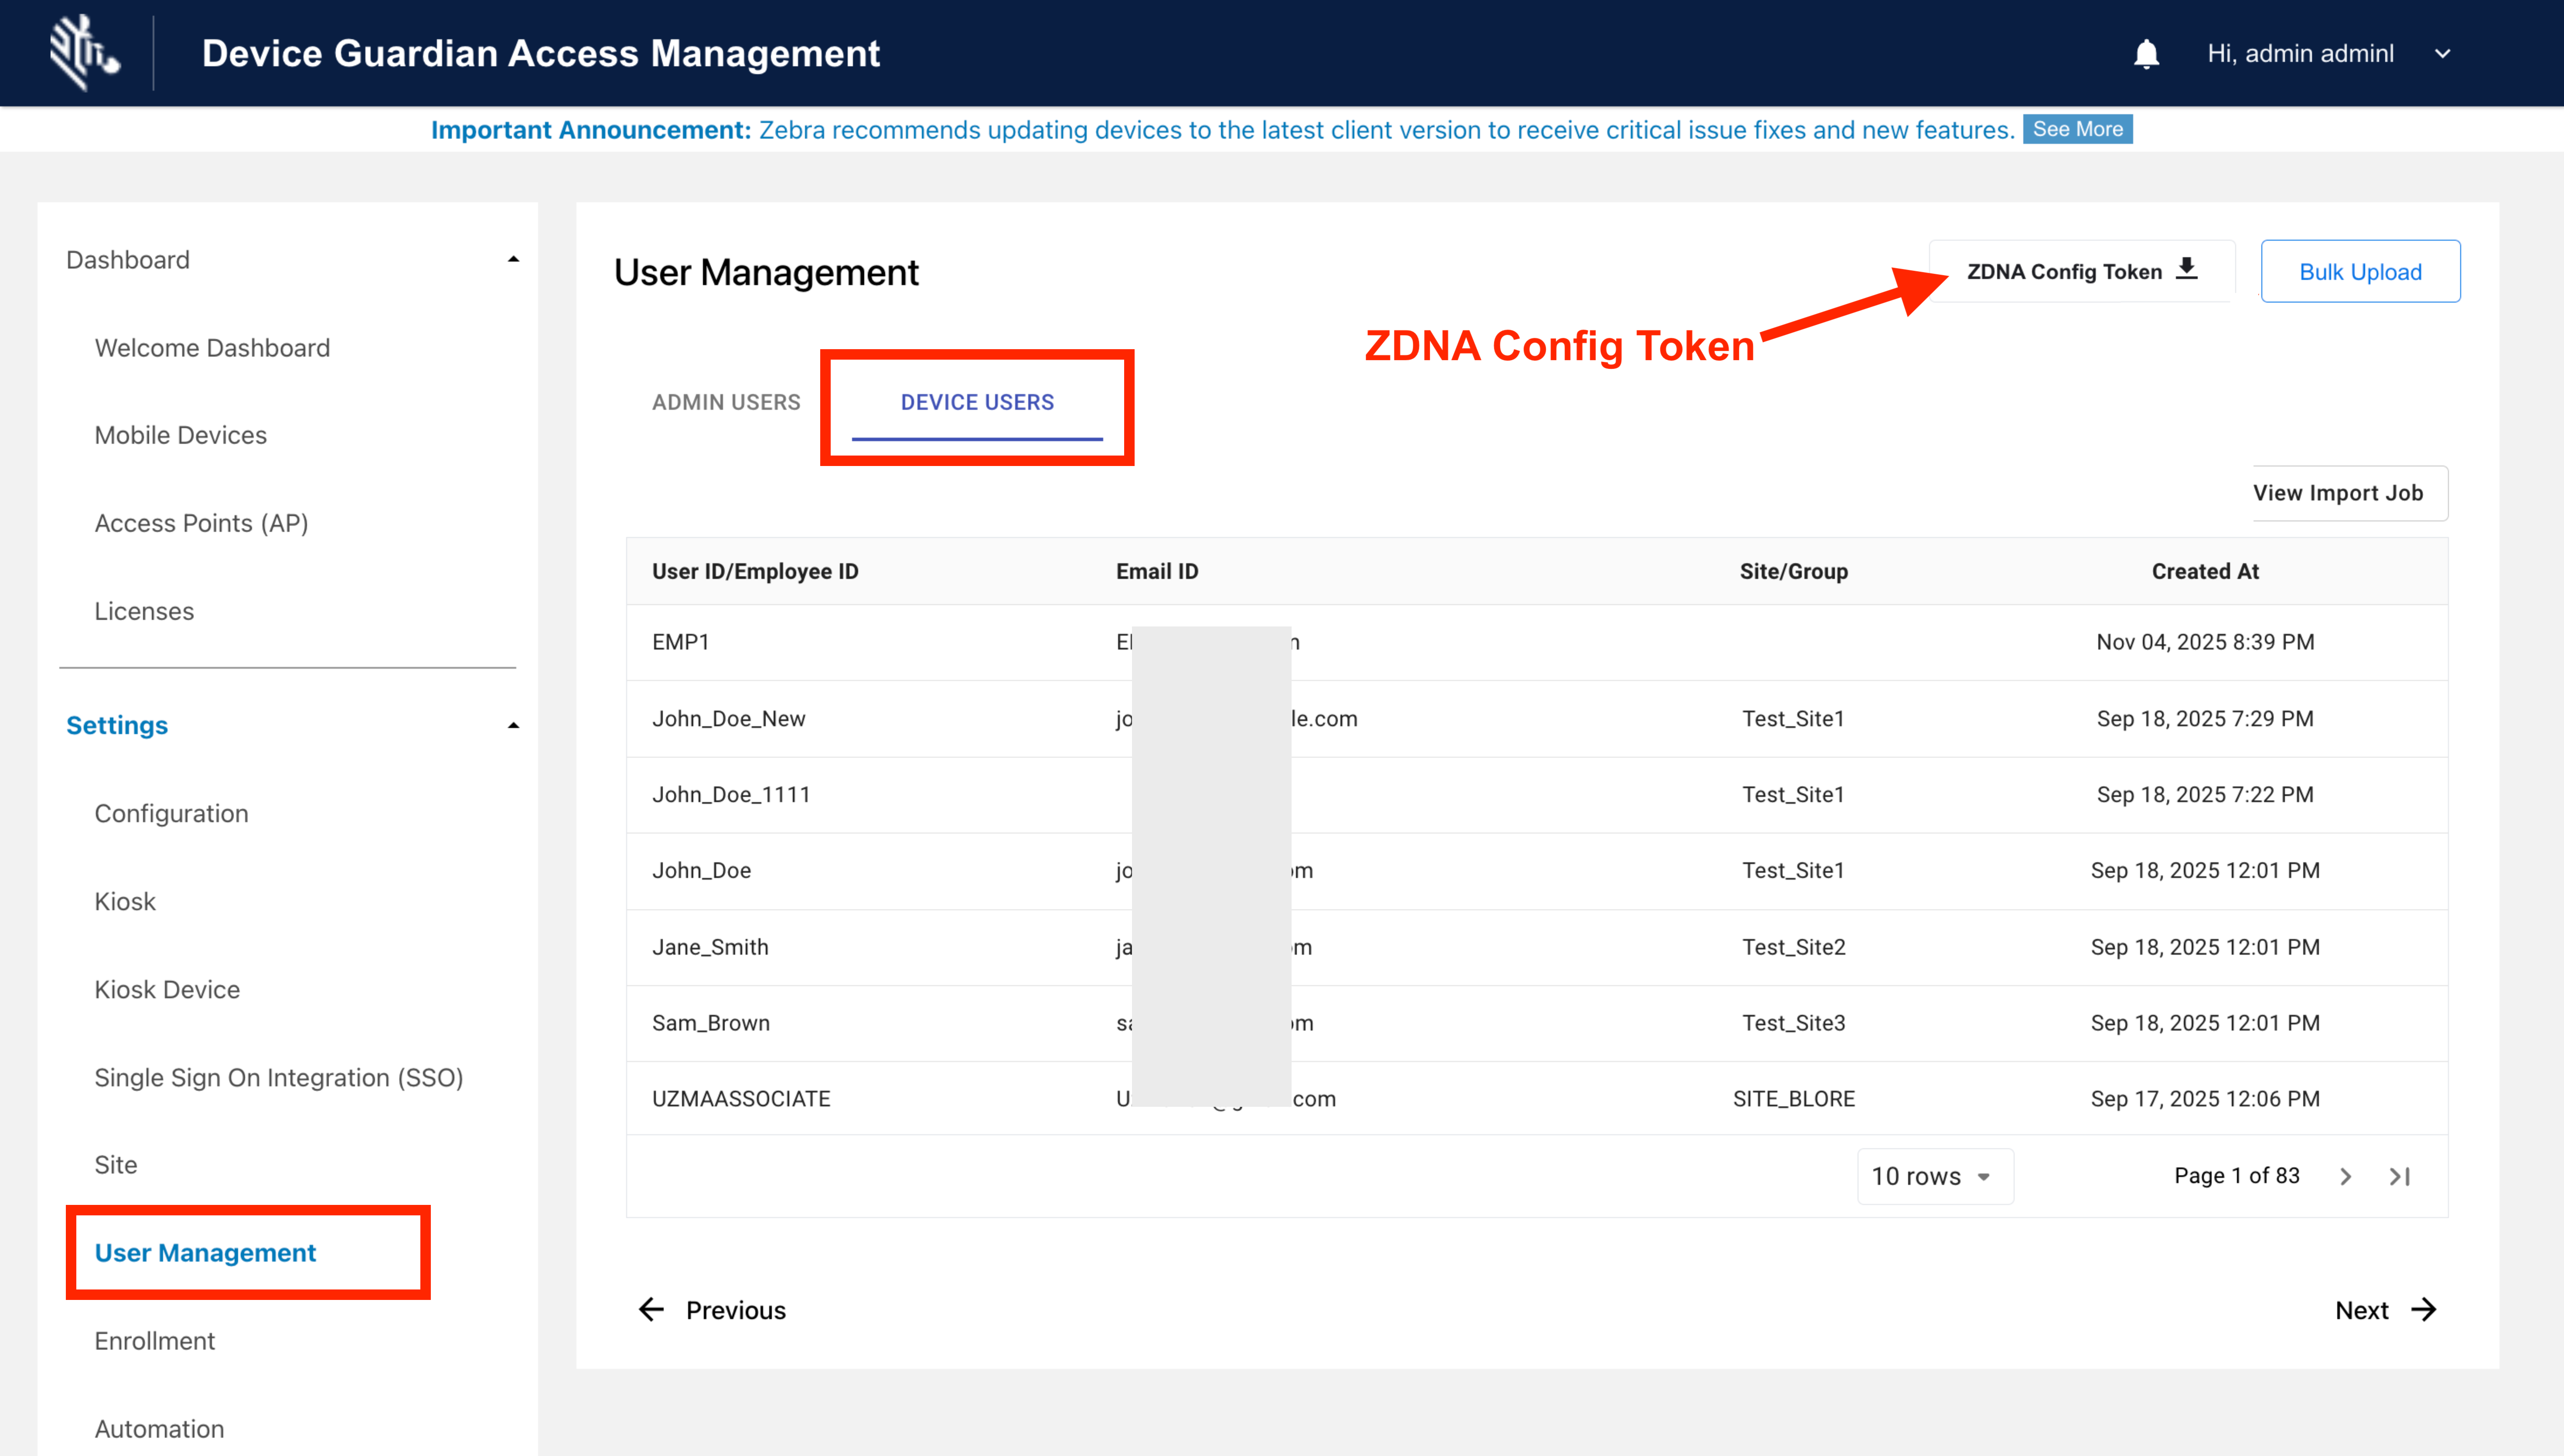Jump to last page icon
The width and height of the screenshot is (2564, 1456).
(2400, 1176)
